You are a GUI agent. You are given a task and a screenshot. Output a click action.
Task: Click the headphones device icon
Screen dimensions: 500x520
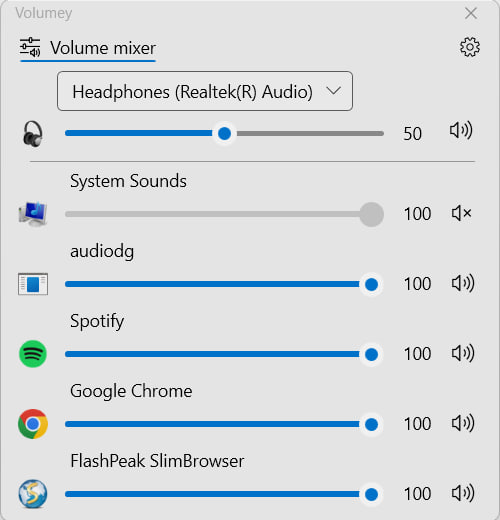click(33, 134)
